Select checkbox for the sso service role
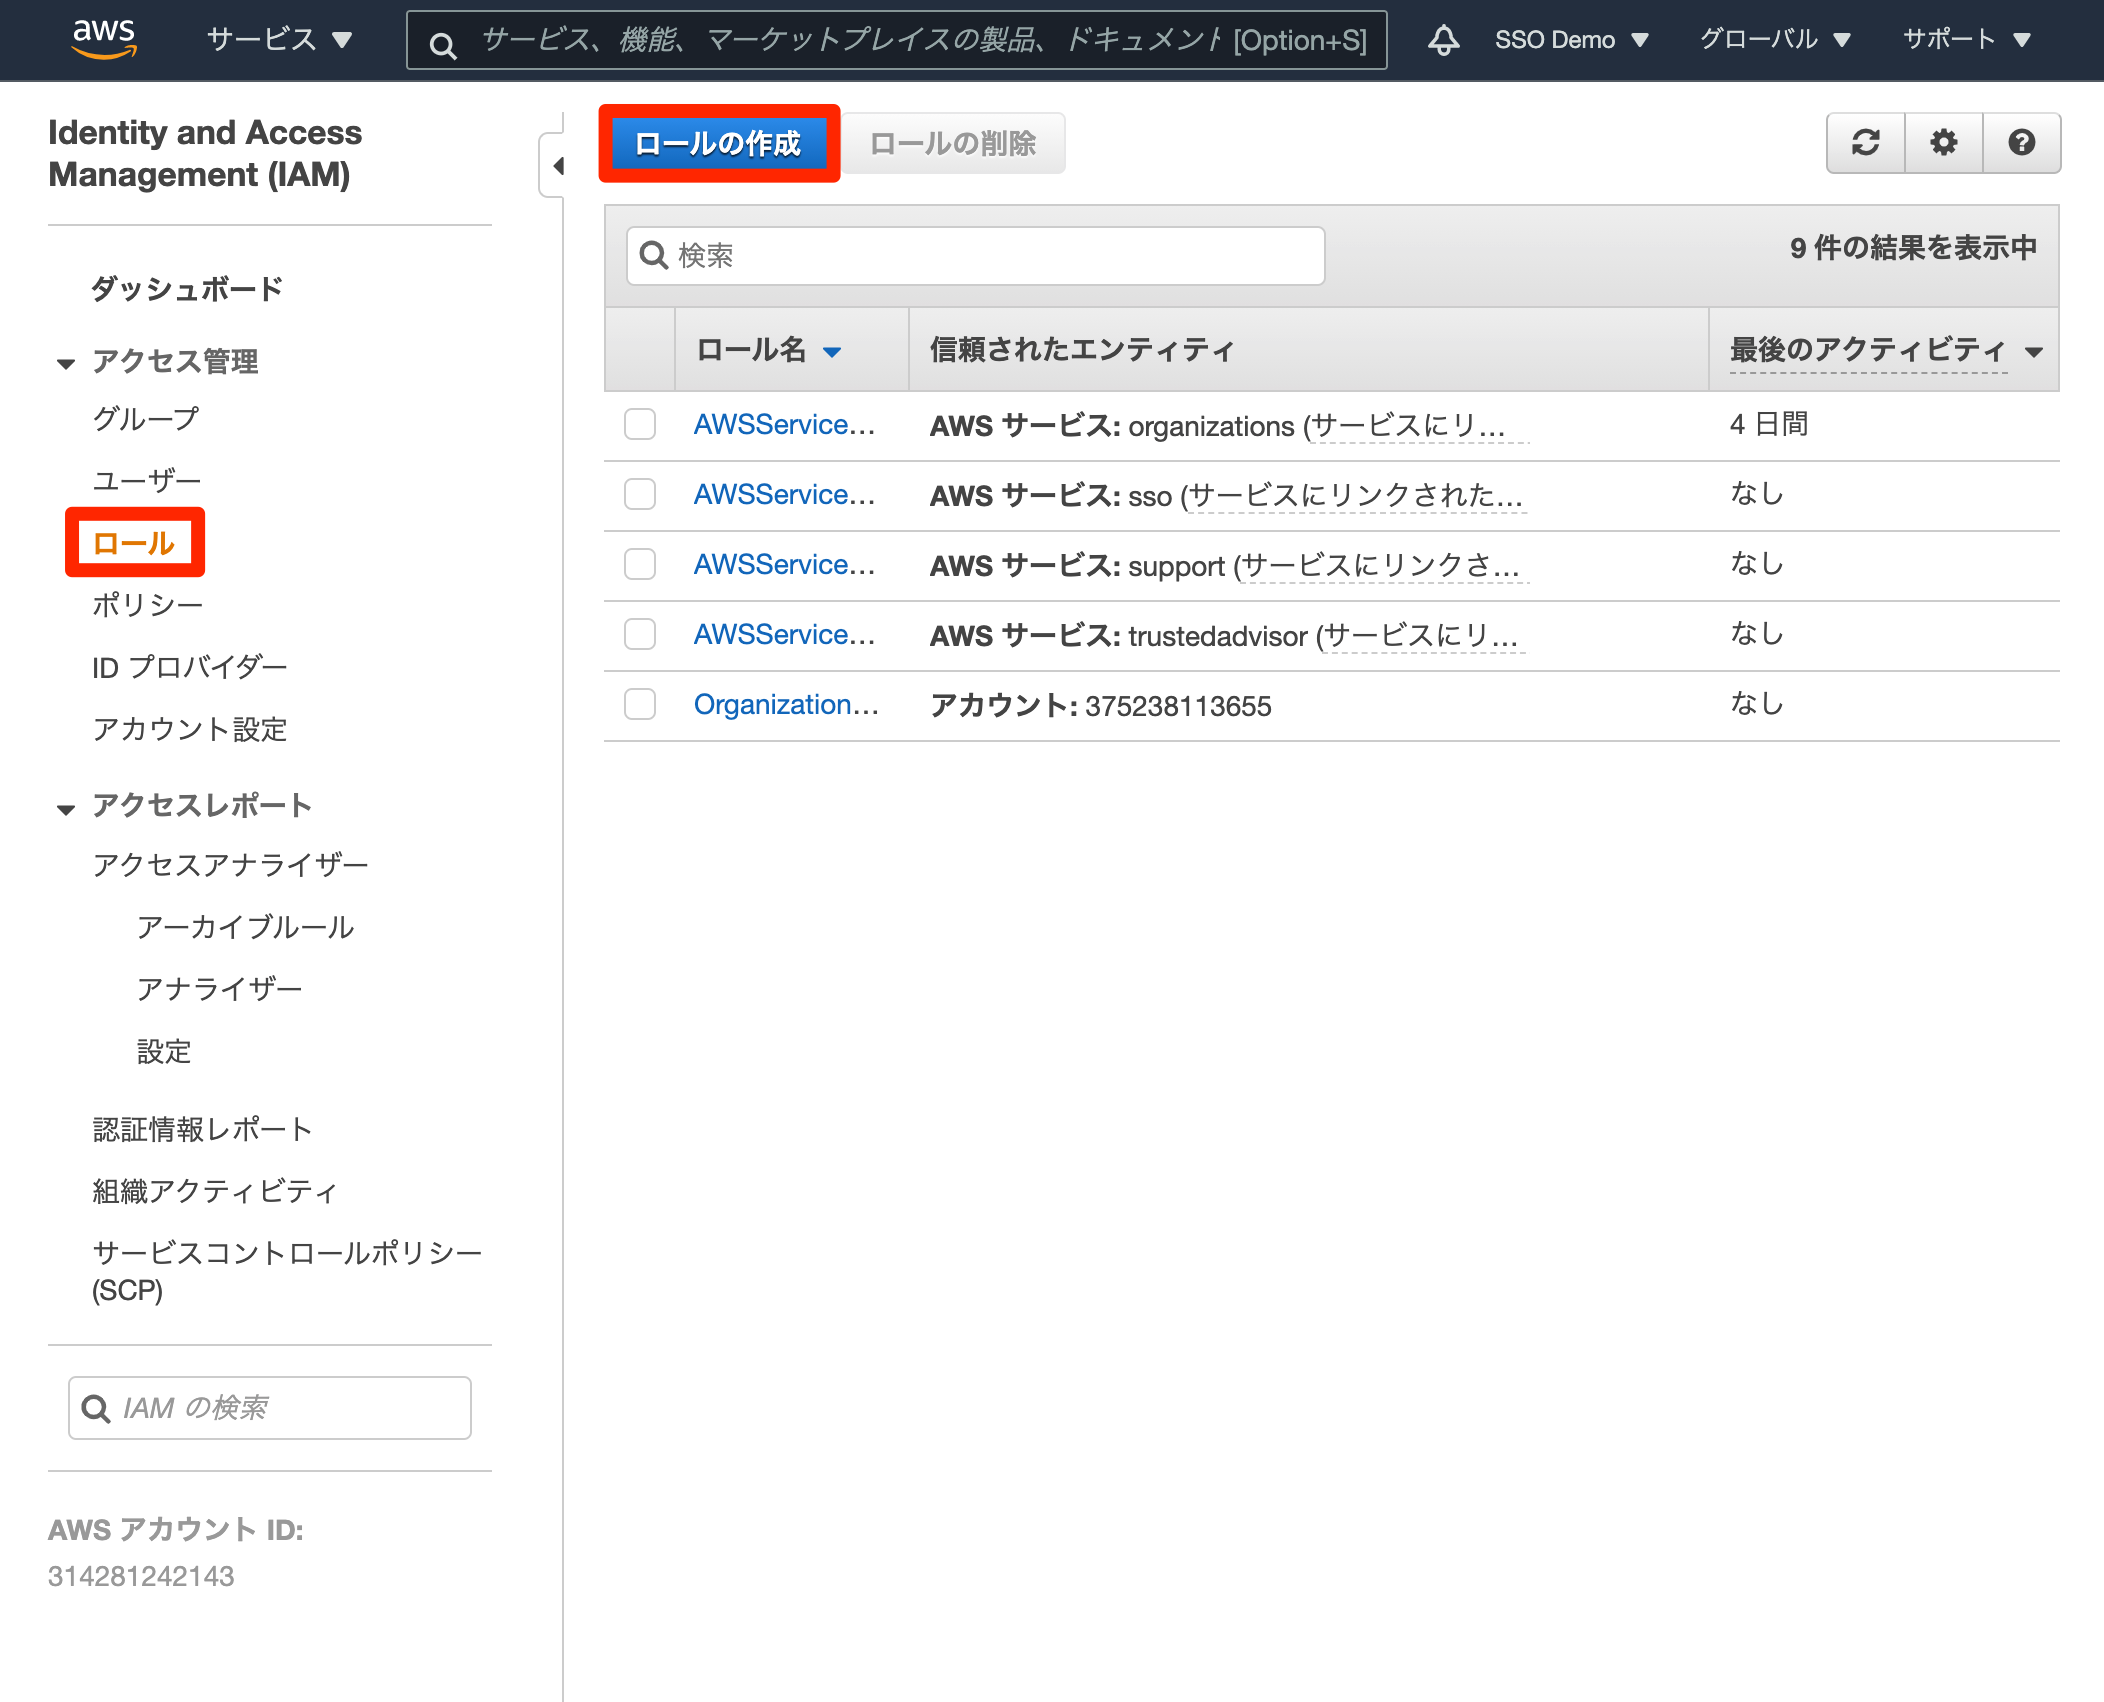This screenshot has width=2104, height=1702. pos(640,494)
